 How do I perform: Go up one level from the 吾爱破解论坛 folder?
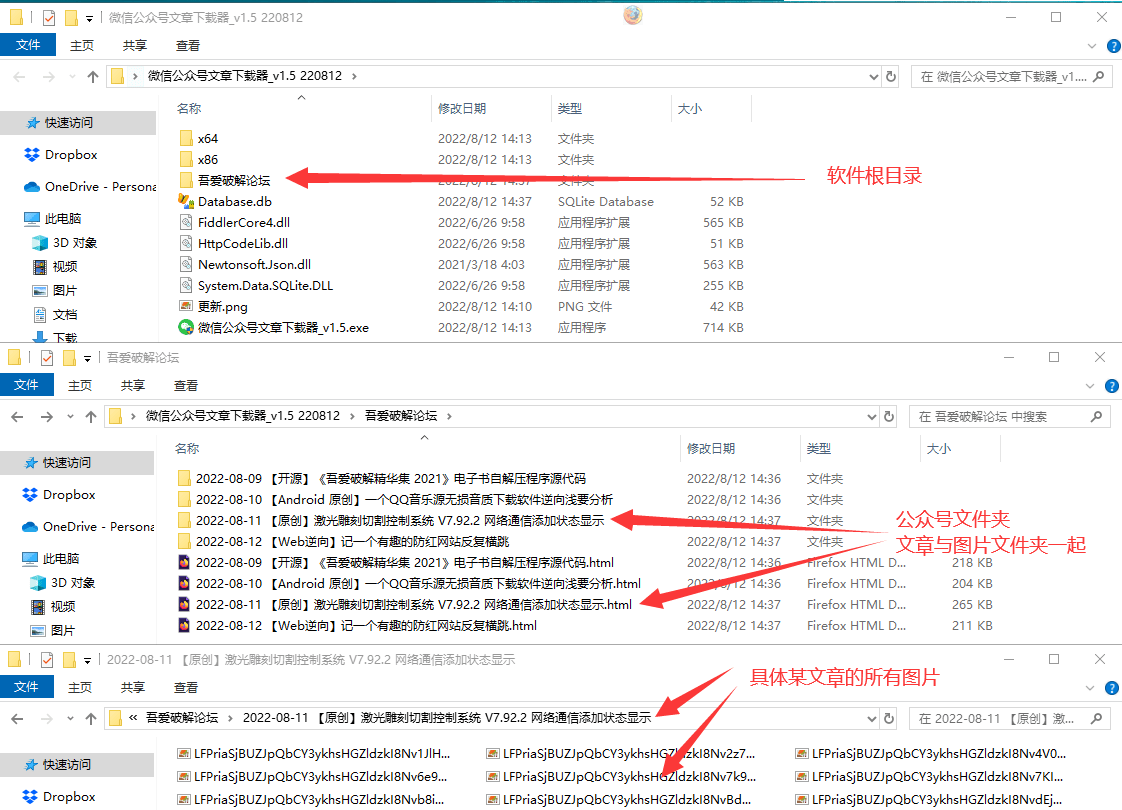90,416
